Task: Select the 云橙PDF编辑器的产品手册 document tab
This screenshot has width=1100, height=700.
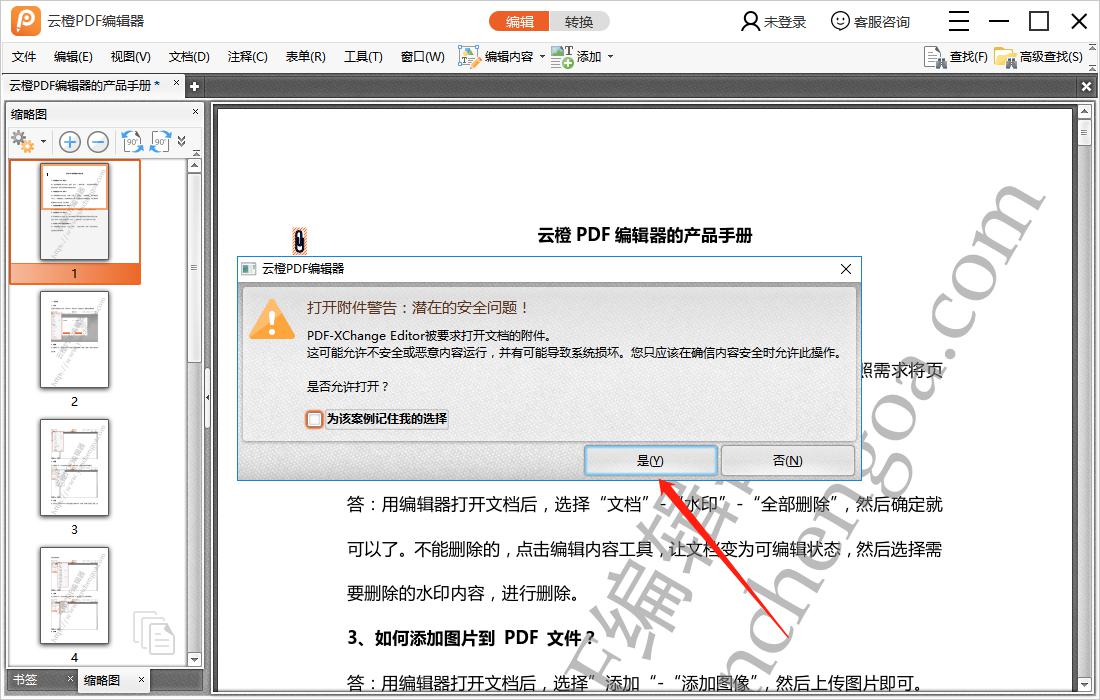Action: 84,86
